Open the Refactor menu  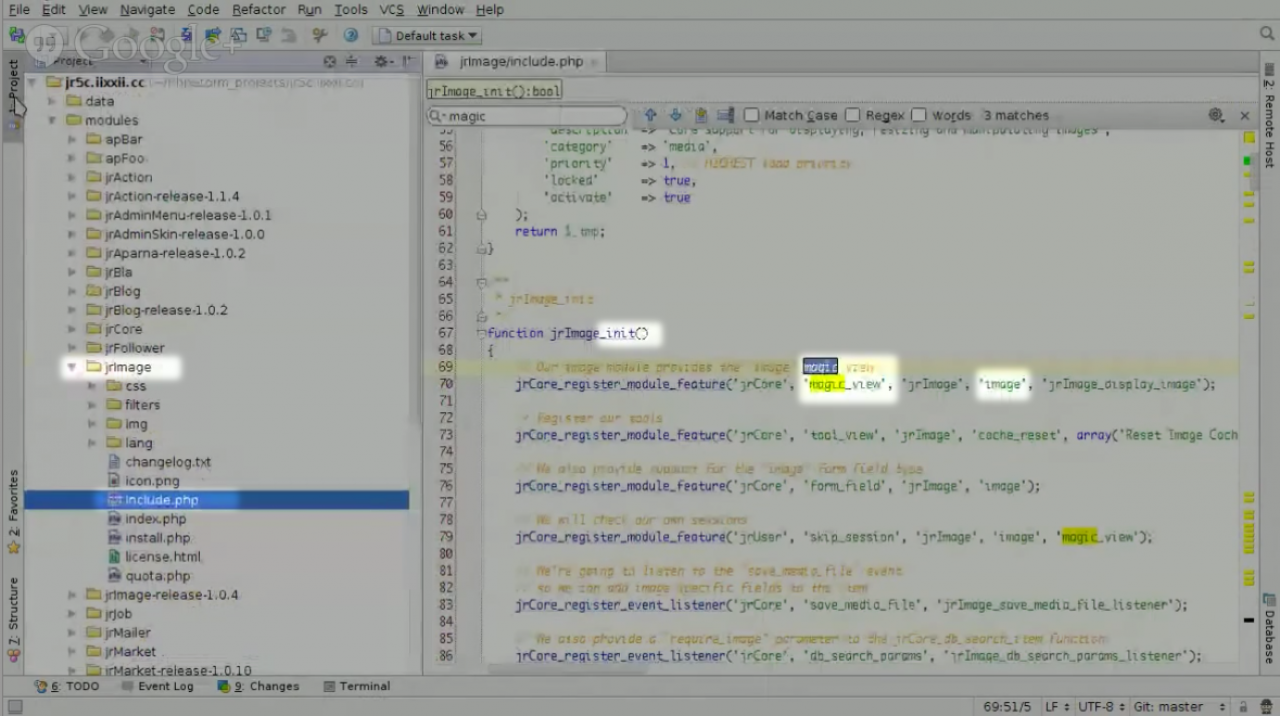[x=258, y=9]
